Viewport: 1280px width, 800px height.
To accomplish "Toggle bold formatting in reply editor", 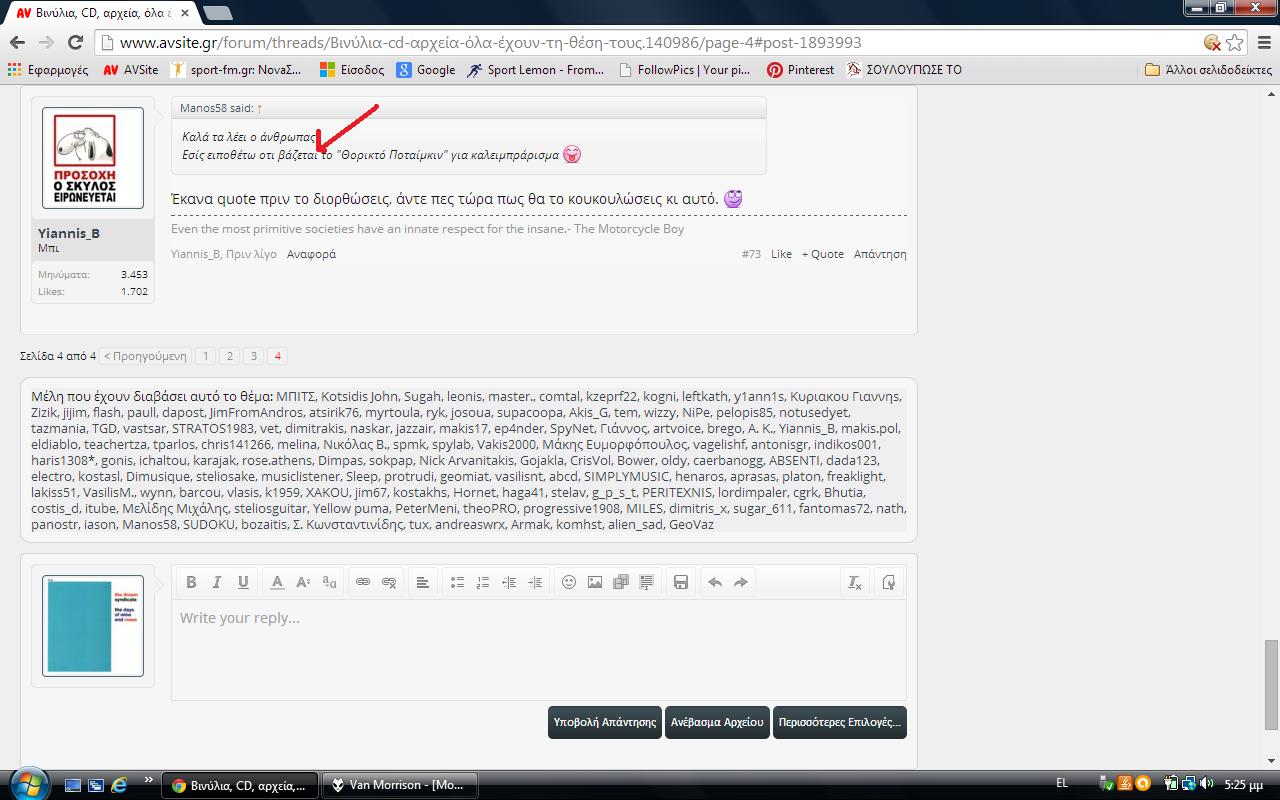I will tap(191, 582).
